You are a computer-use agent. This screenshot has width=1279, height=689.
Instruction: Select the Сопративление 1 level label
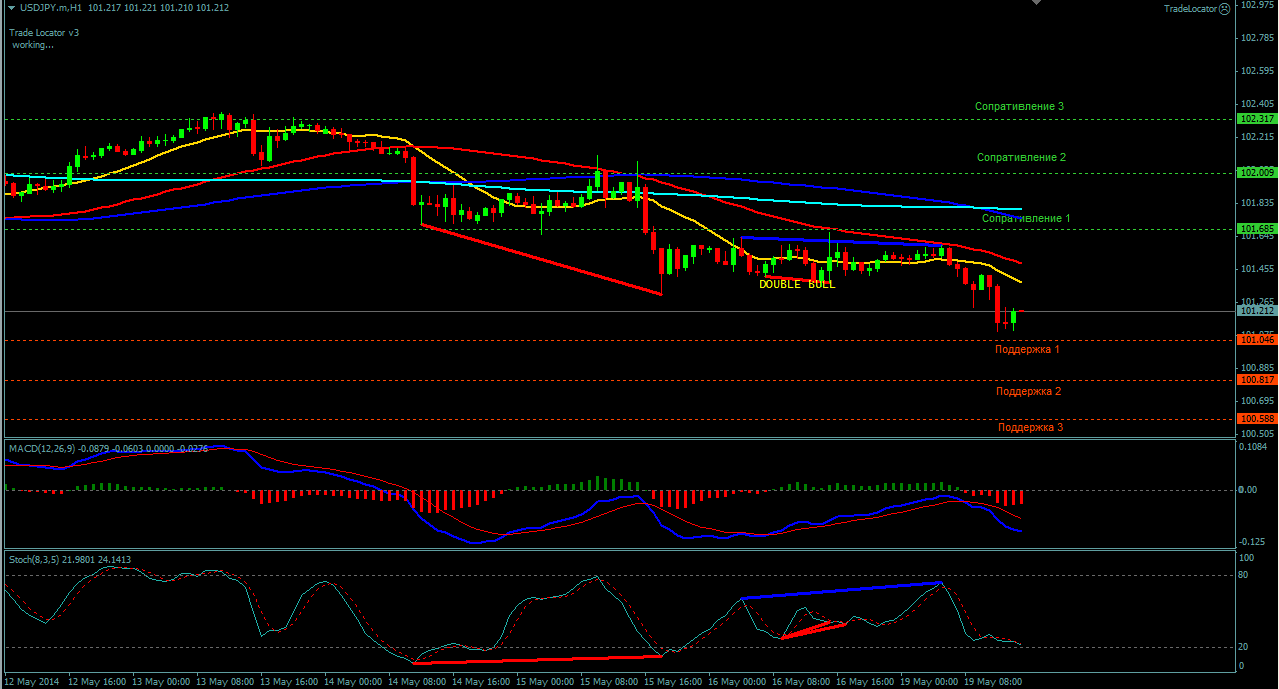(x=1026, y=218)
